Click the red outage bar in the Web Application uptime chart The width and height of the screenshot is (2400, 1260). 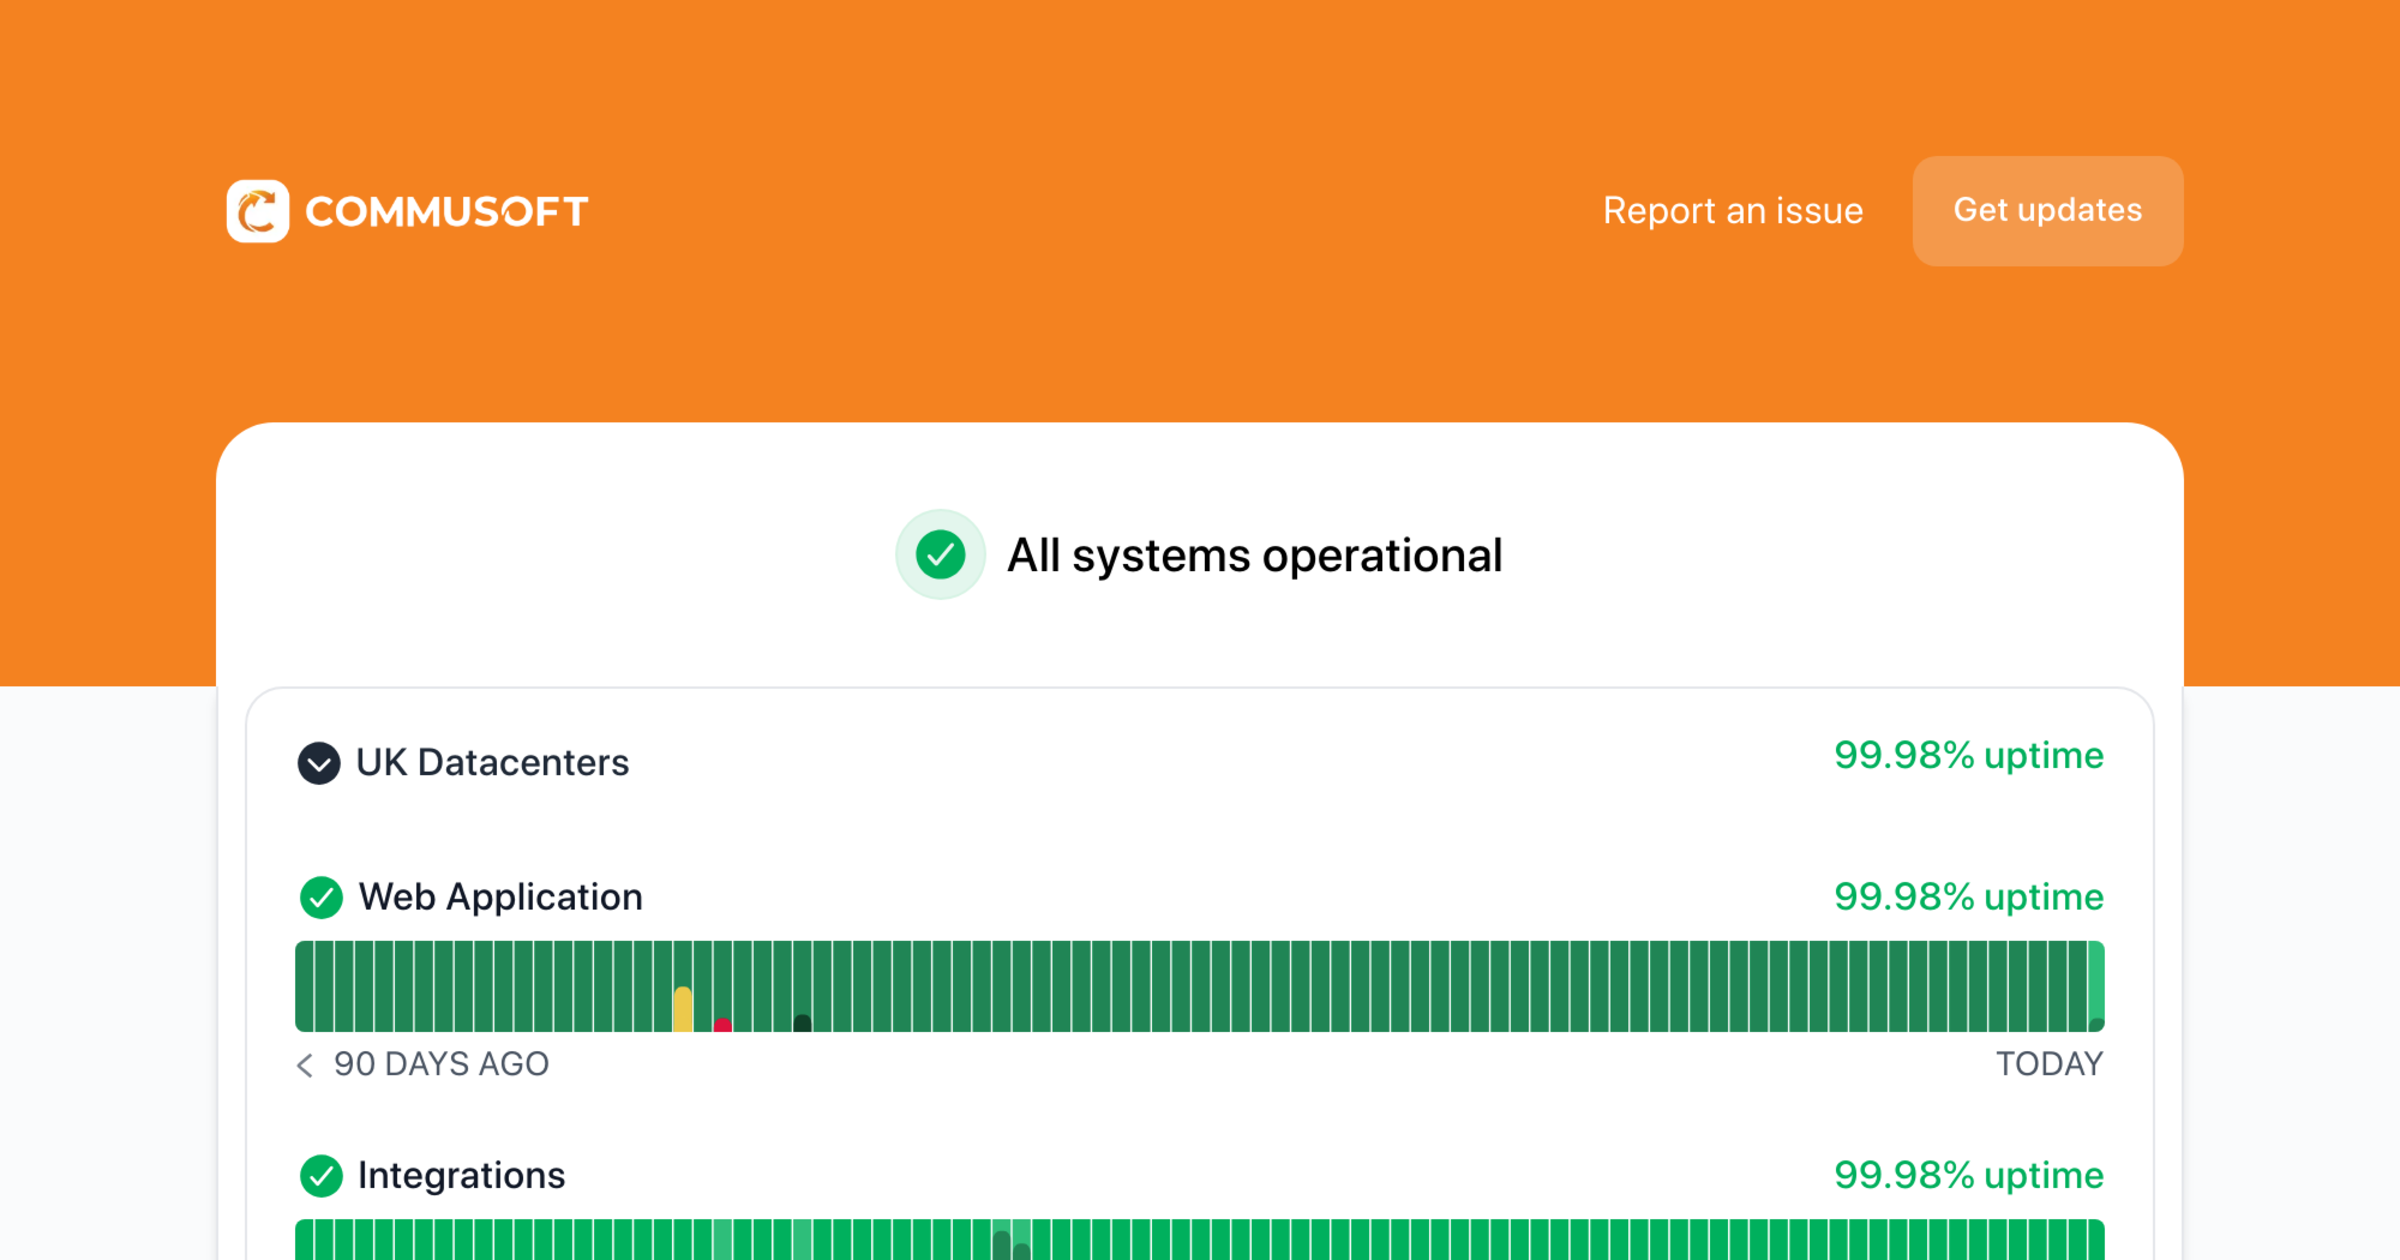pos(722,1024)
